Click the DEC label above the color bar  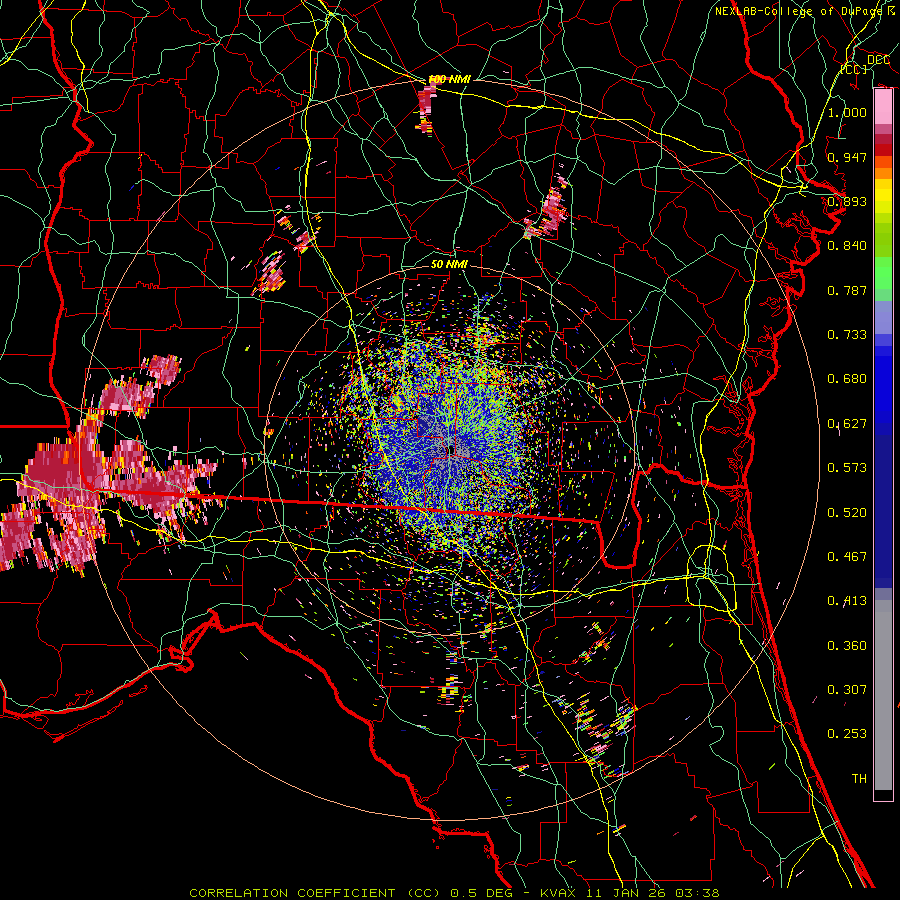(x=878, y=60)
